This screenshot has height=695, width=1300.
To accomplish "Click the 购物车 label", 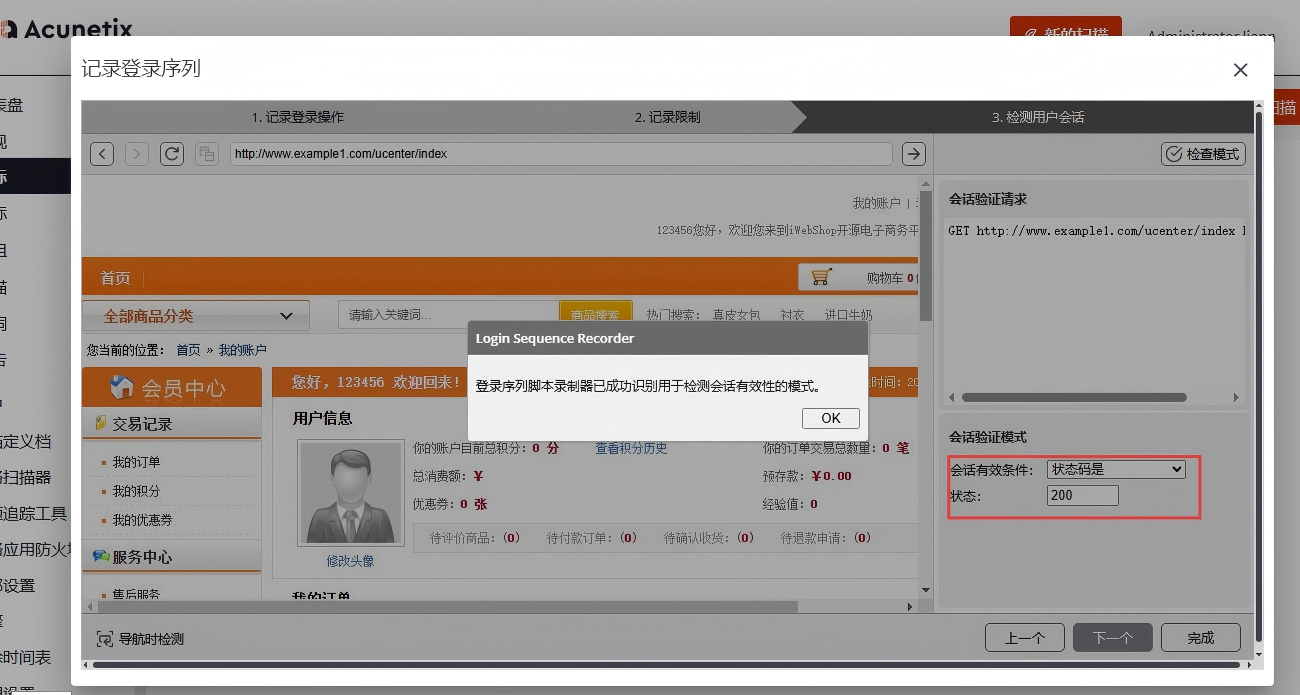I will tap(885, 278).
